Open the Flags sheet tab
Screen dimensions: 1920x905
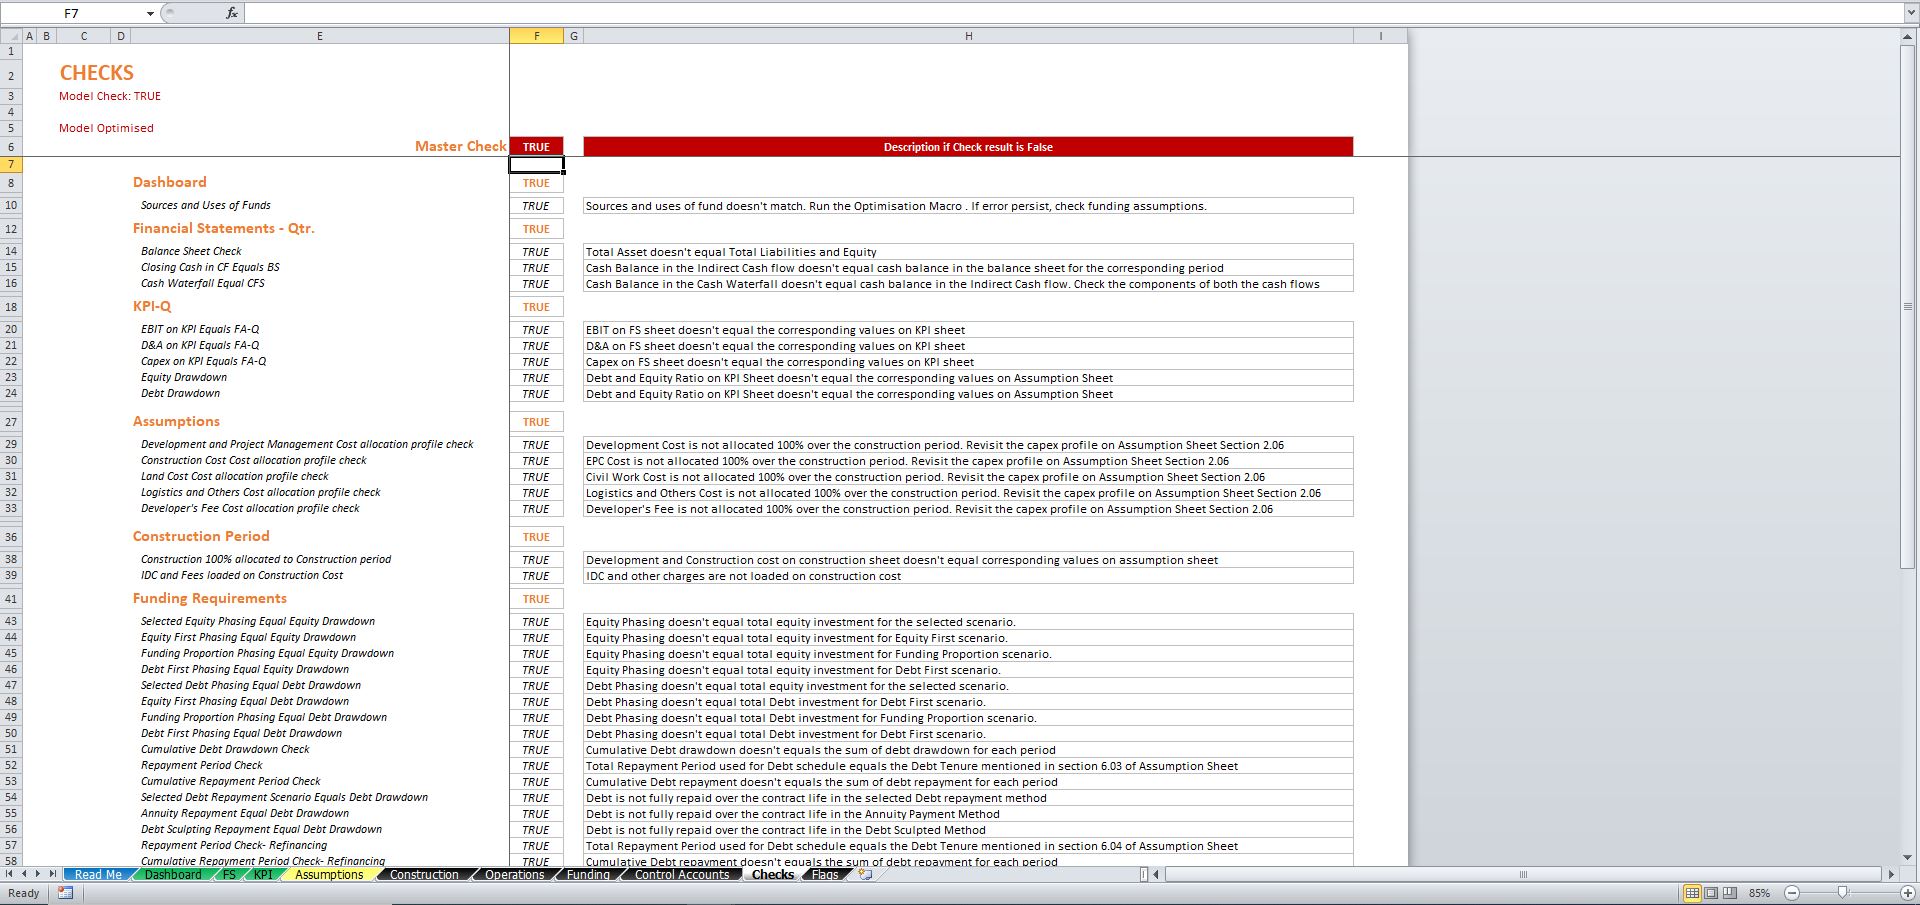coord(825,874)
